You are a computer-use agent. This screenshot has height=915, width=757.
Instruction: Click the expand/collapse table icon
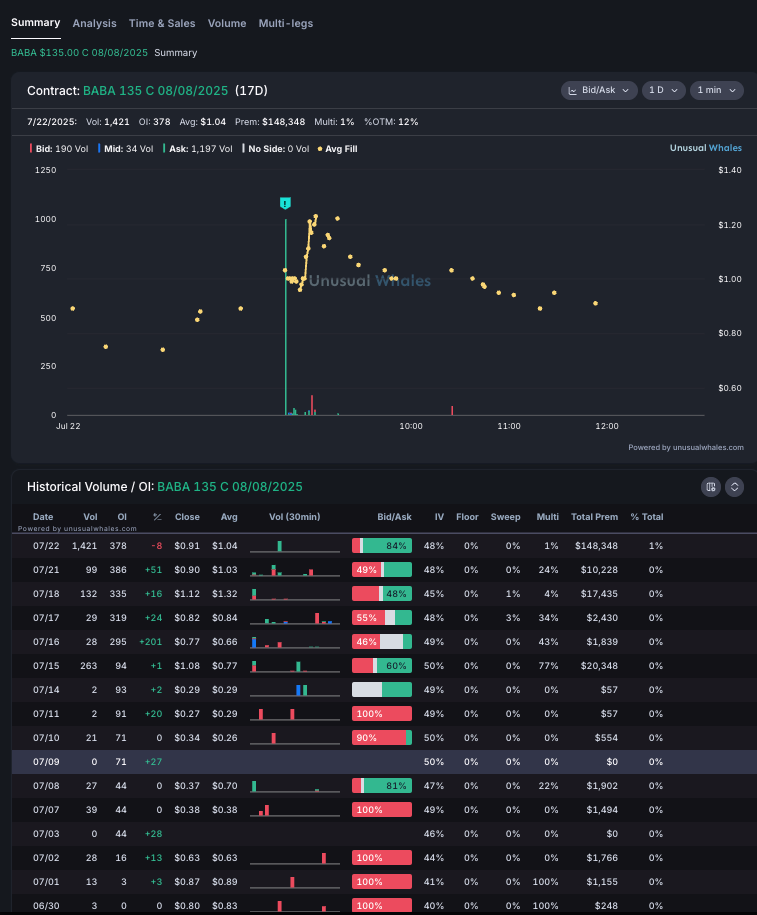coord(734,487)
